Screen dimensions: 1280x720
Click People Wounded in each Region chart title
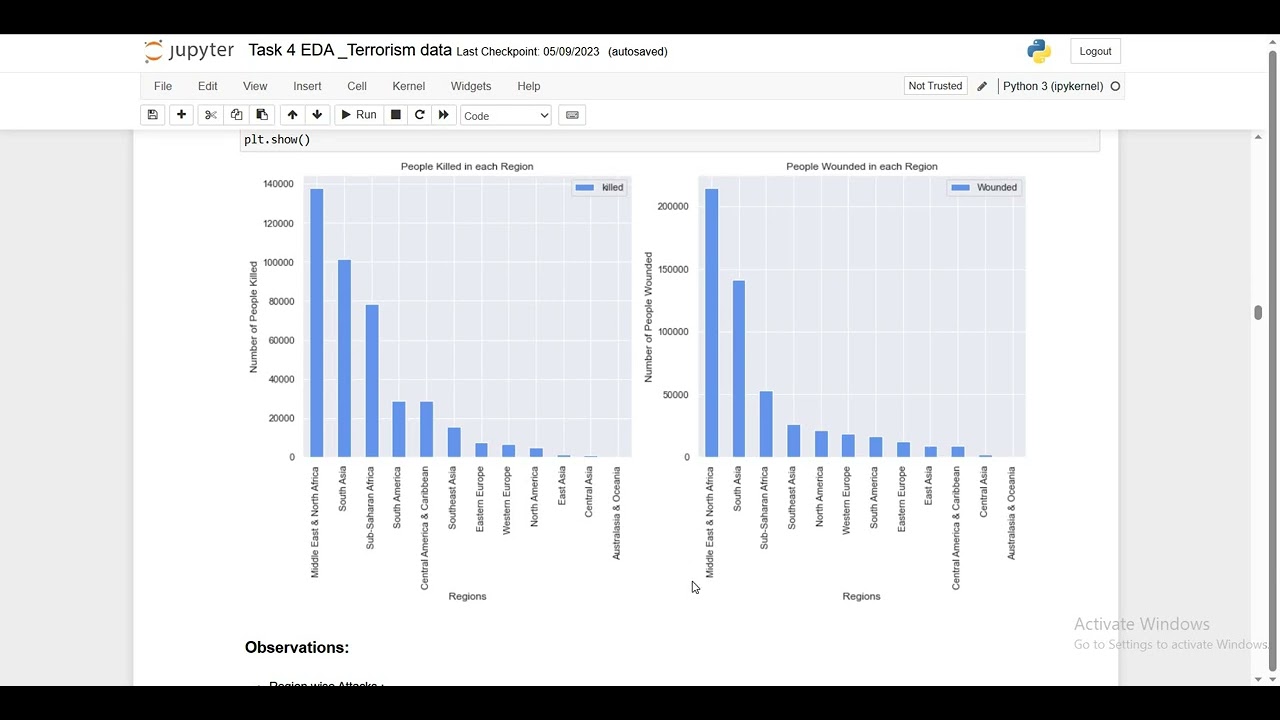(862, 166)
